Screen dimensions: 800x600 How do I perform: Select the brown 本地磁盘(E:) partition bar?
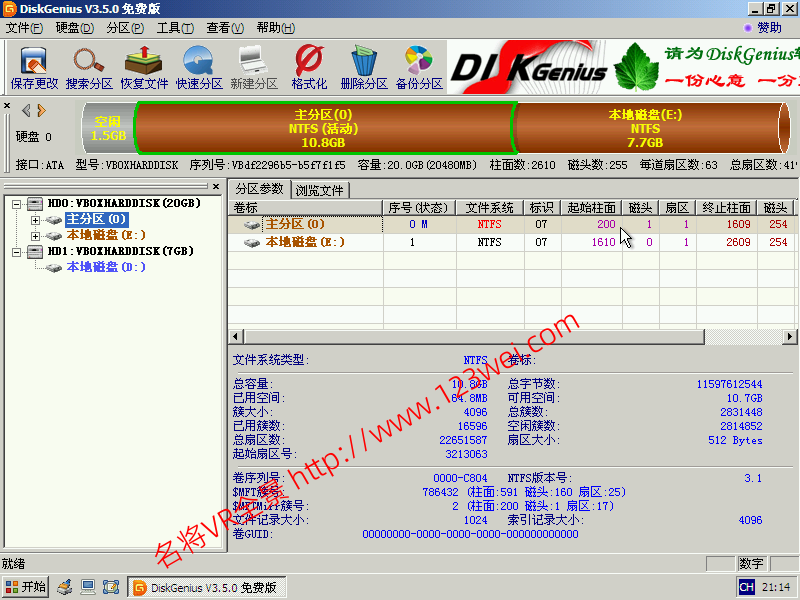coord(645,128)
